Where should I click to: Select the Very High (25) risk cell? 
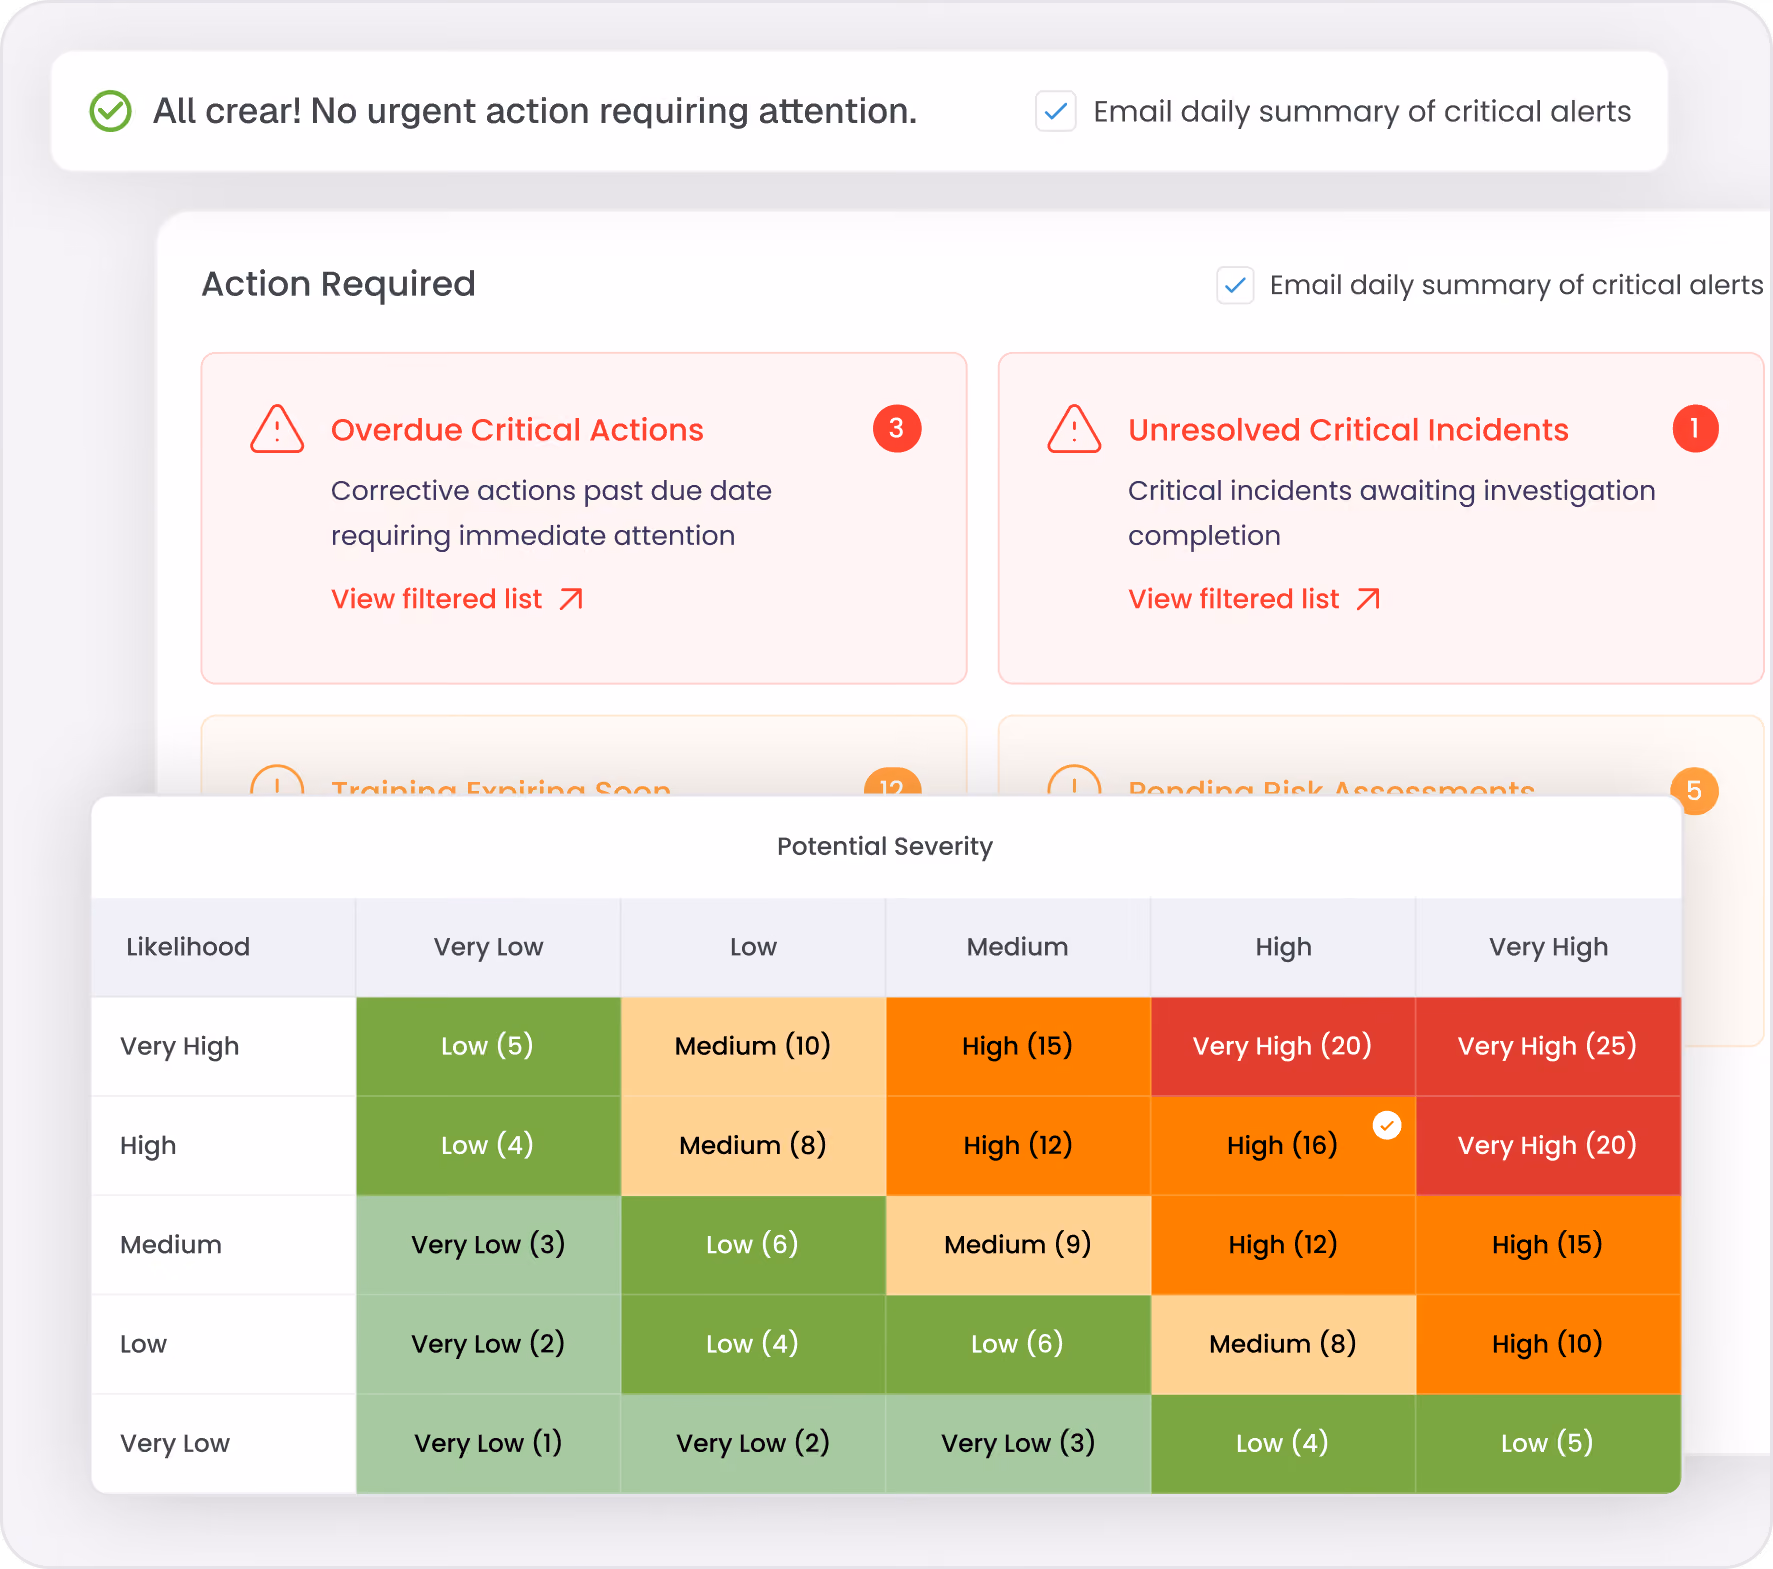[1548, 1046]
